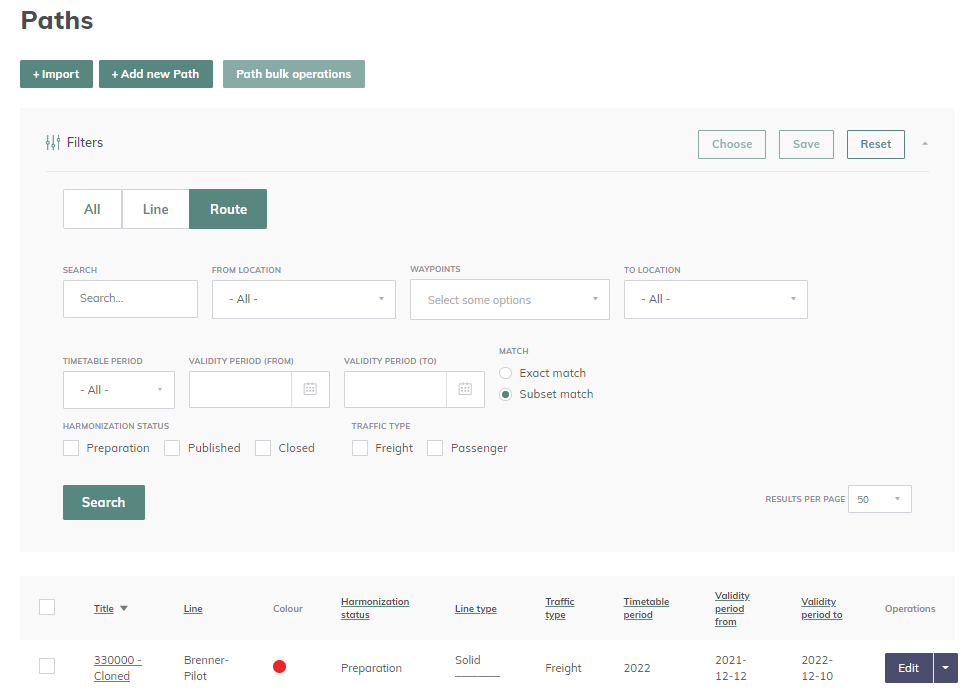Open Validity period (to) calendar picker
Image resolution: width=976 pixels, height=694 pixels.
point(465,390)
